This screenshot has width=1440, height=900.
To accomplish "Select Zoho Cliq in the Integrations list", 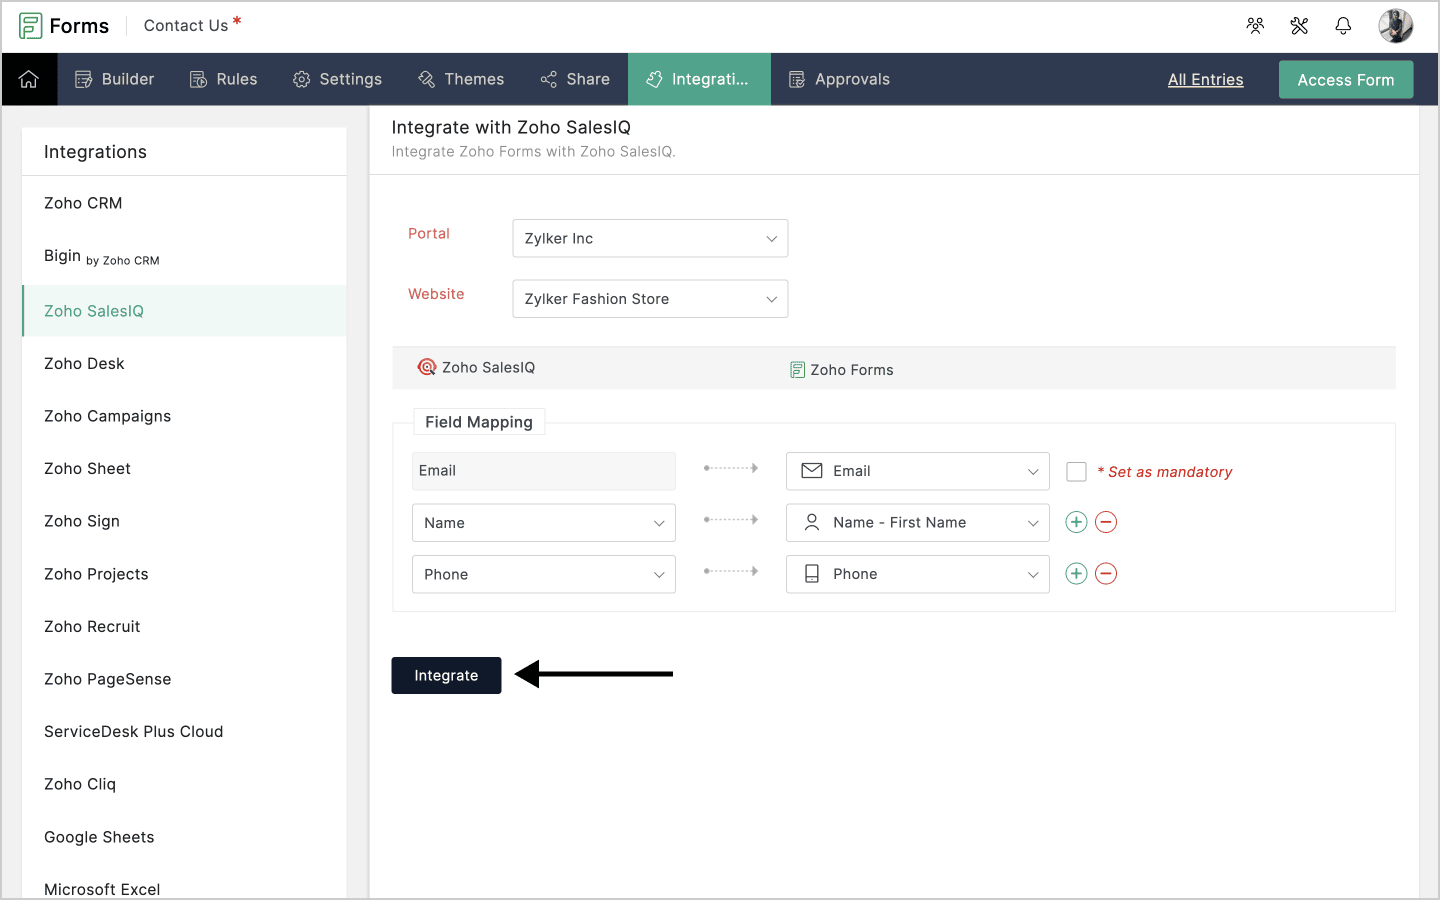I will coord(184,784).
